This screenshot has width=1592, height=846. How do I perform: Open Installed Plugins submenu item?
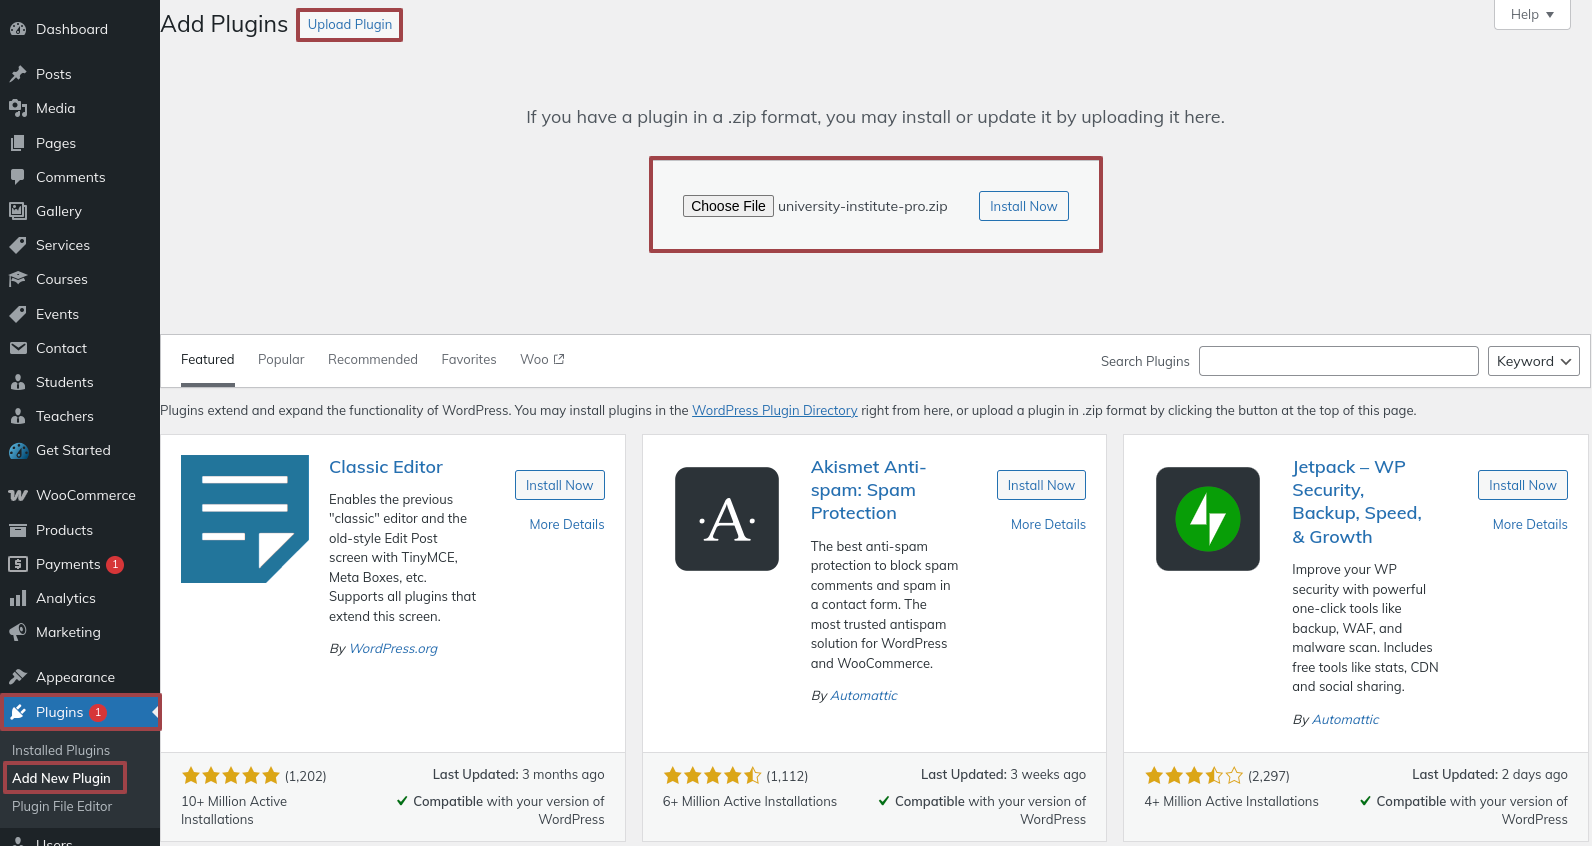click(61, 750)
